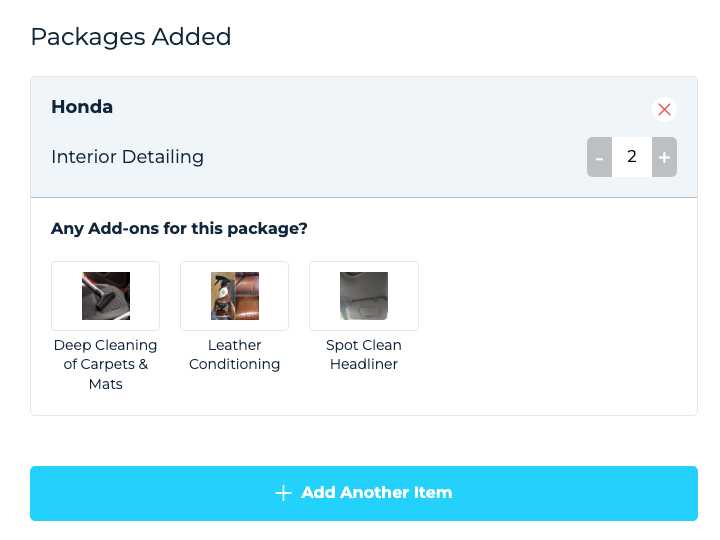Click the 'Leather Conditioning' add-on label
720x540 pixels.
point(235,355)
